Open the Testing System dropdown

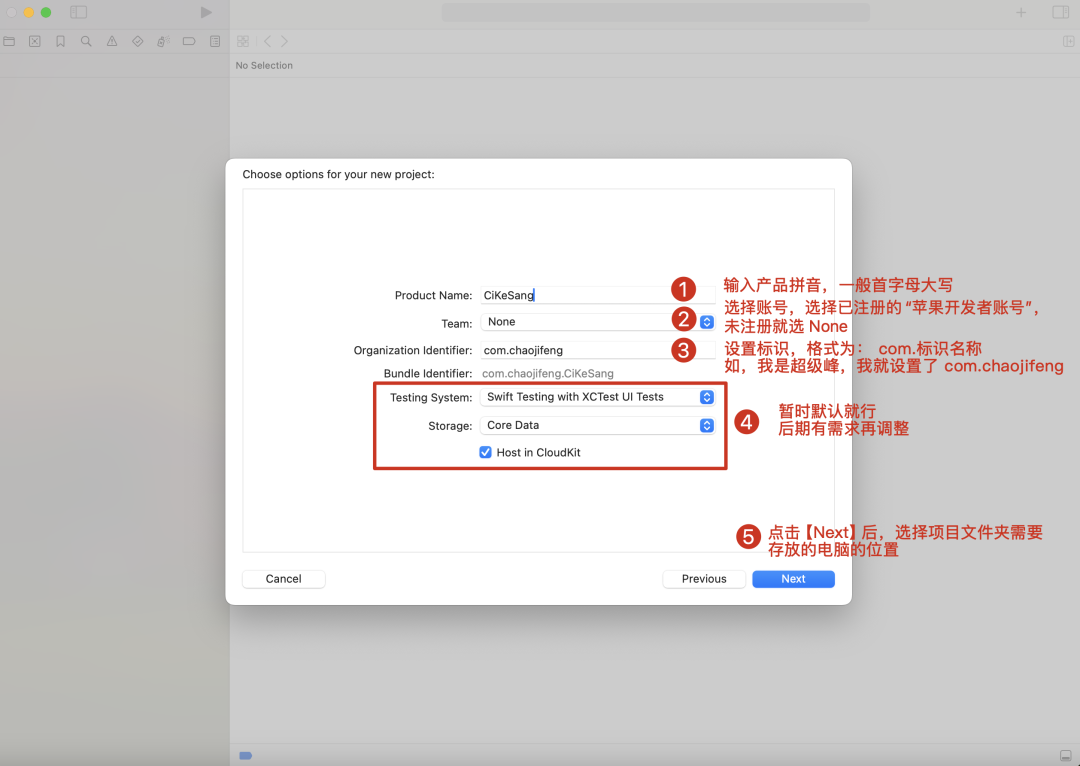point(597,397)
